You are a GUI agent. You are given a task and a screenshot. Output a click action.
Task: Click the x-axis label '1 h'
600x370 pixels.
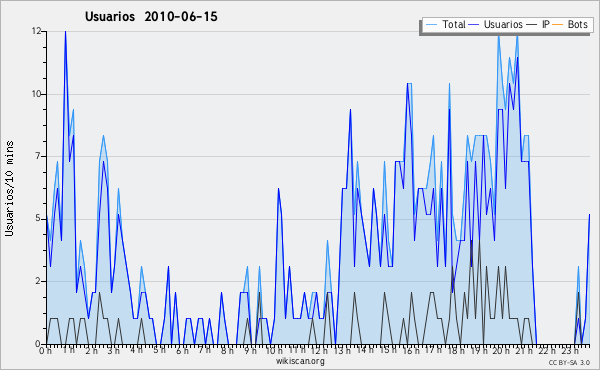click(68, 350)
